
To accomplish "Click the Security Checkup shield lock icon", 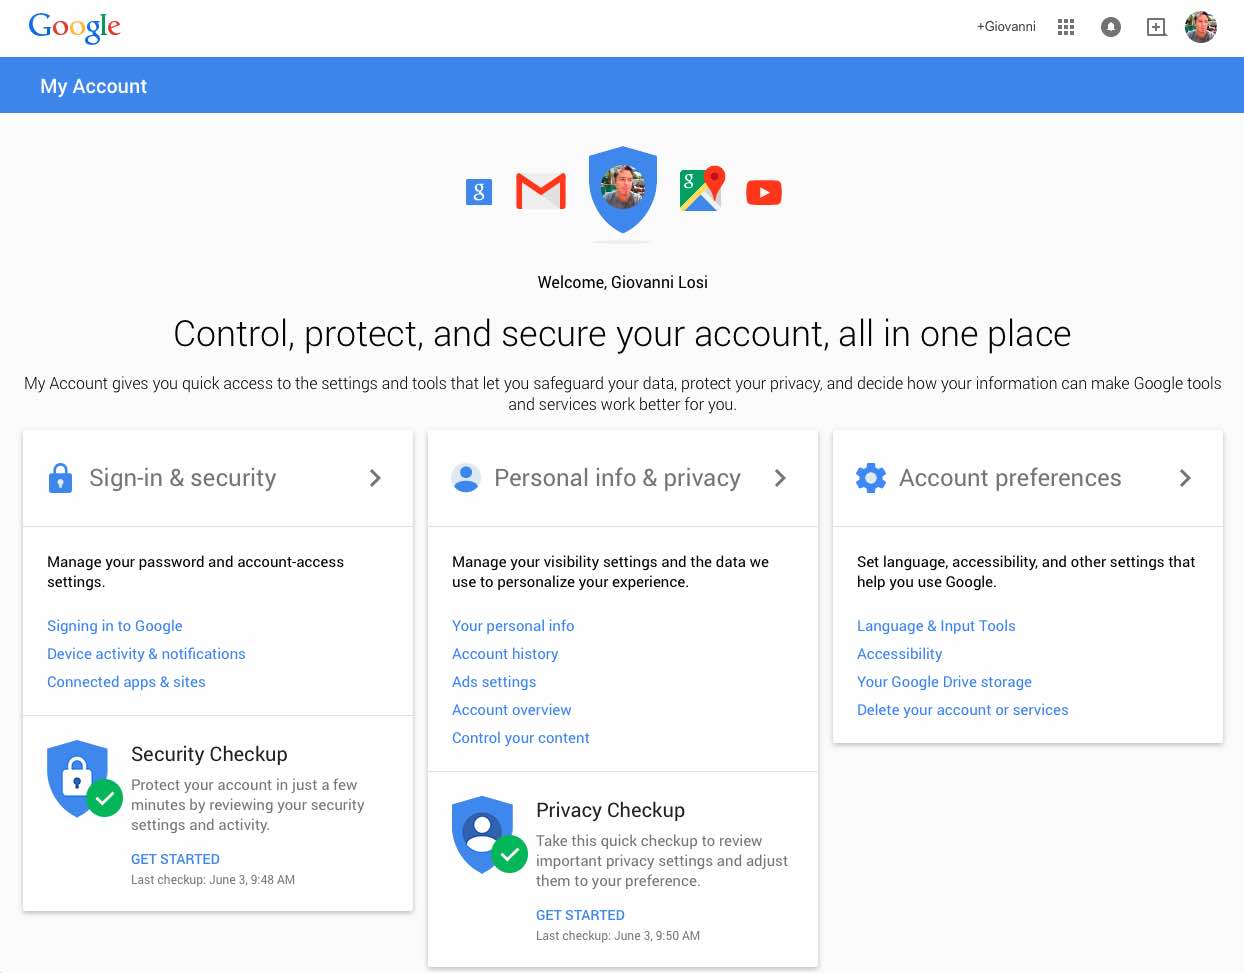I will pos(79,778).
